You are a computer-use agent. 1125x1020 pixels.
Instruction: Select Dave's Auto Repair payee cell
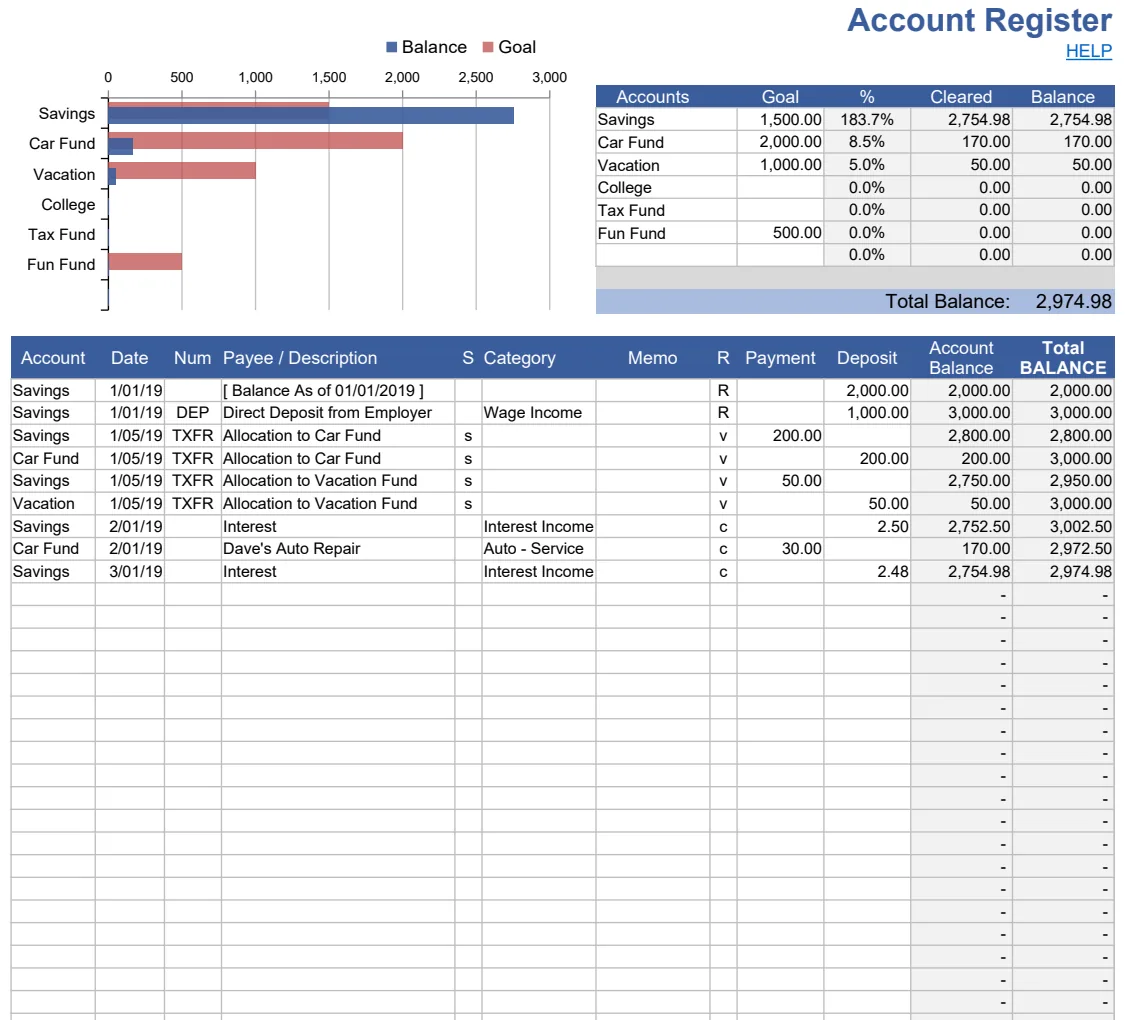coord(338,549)
